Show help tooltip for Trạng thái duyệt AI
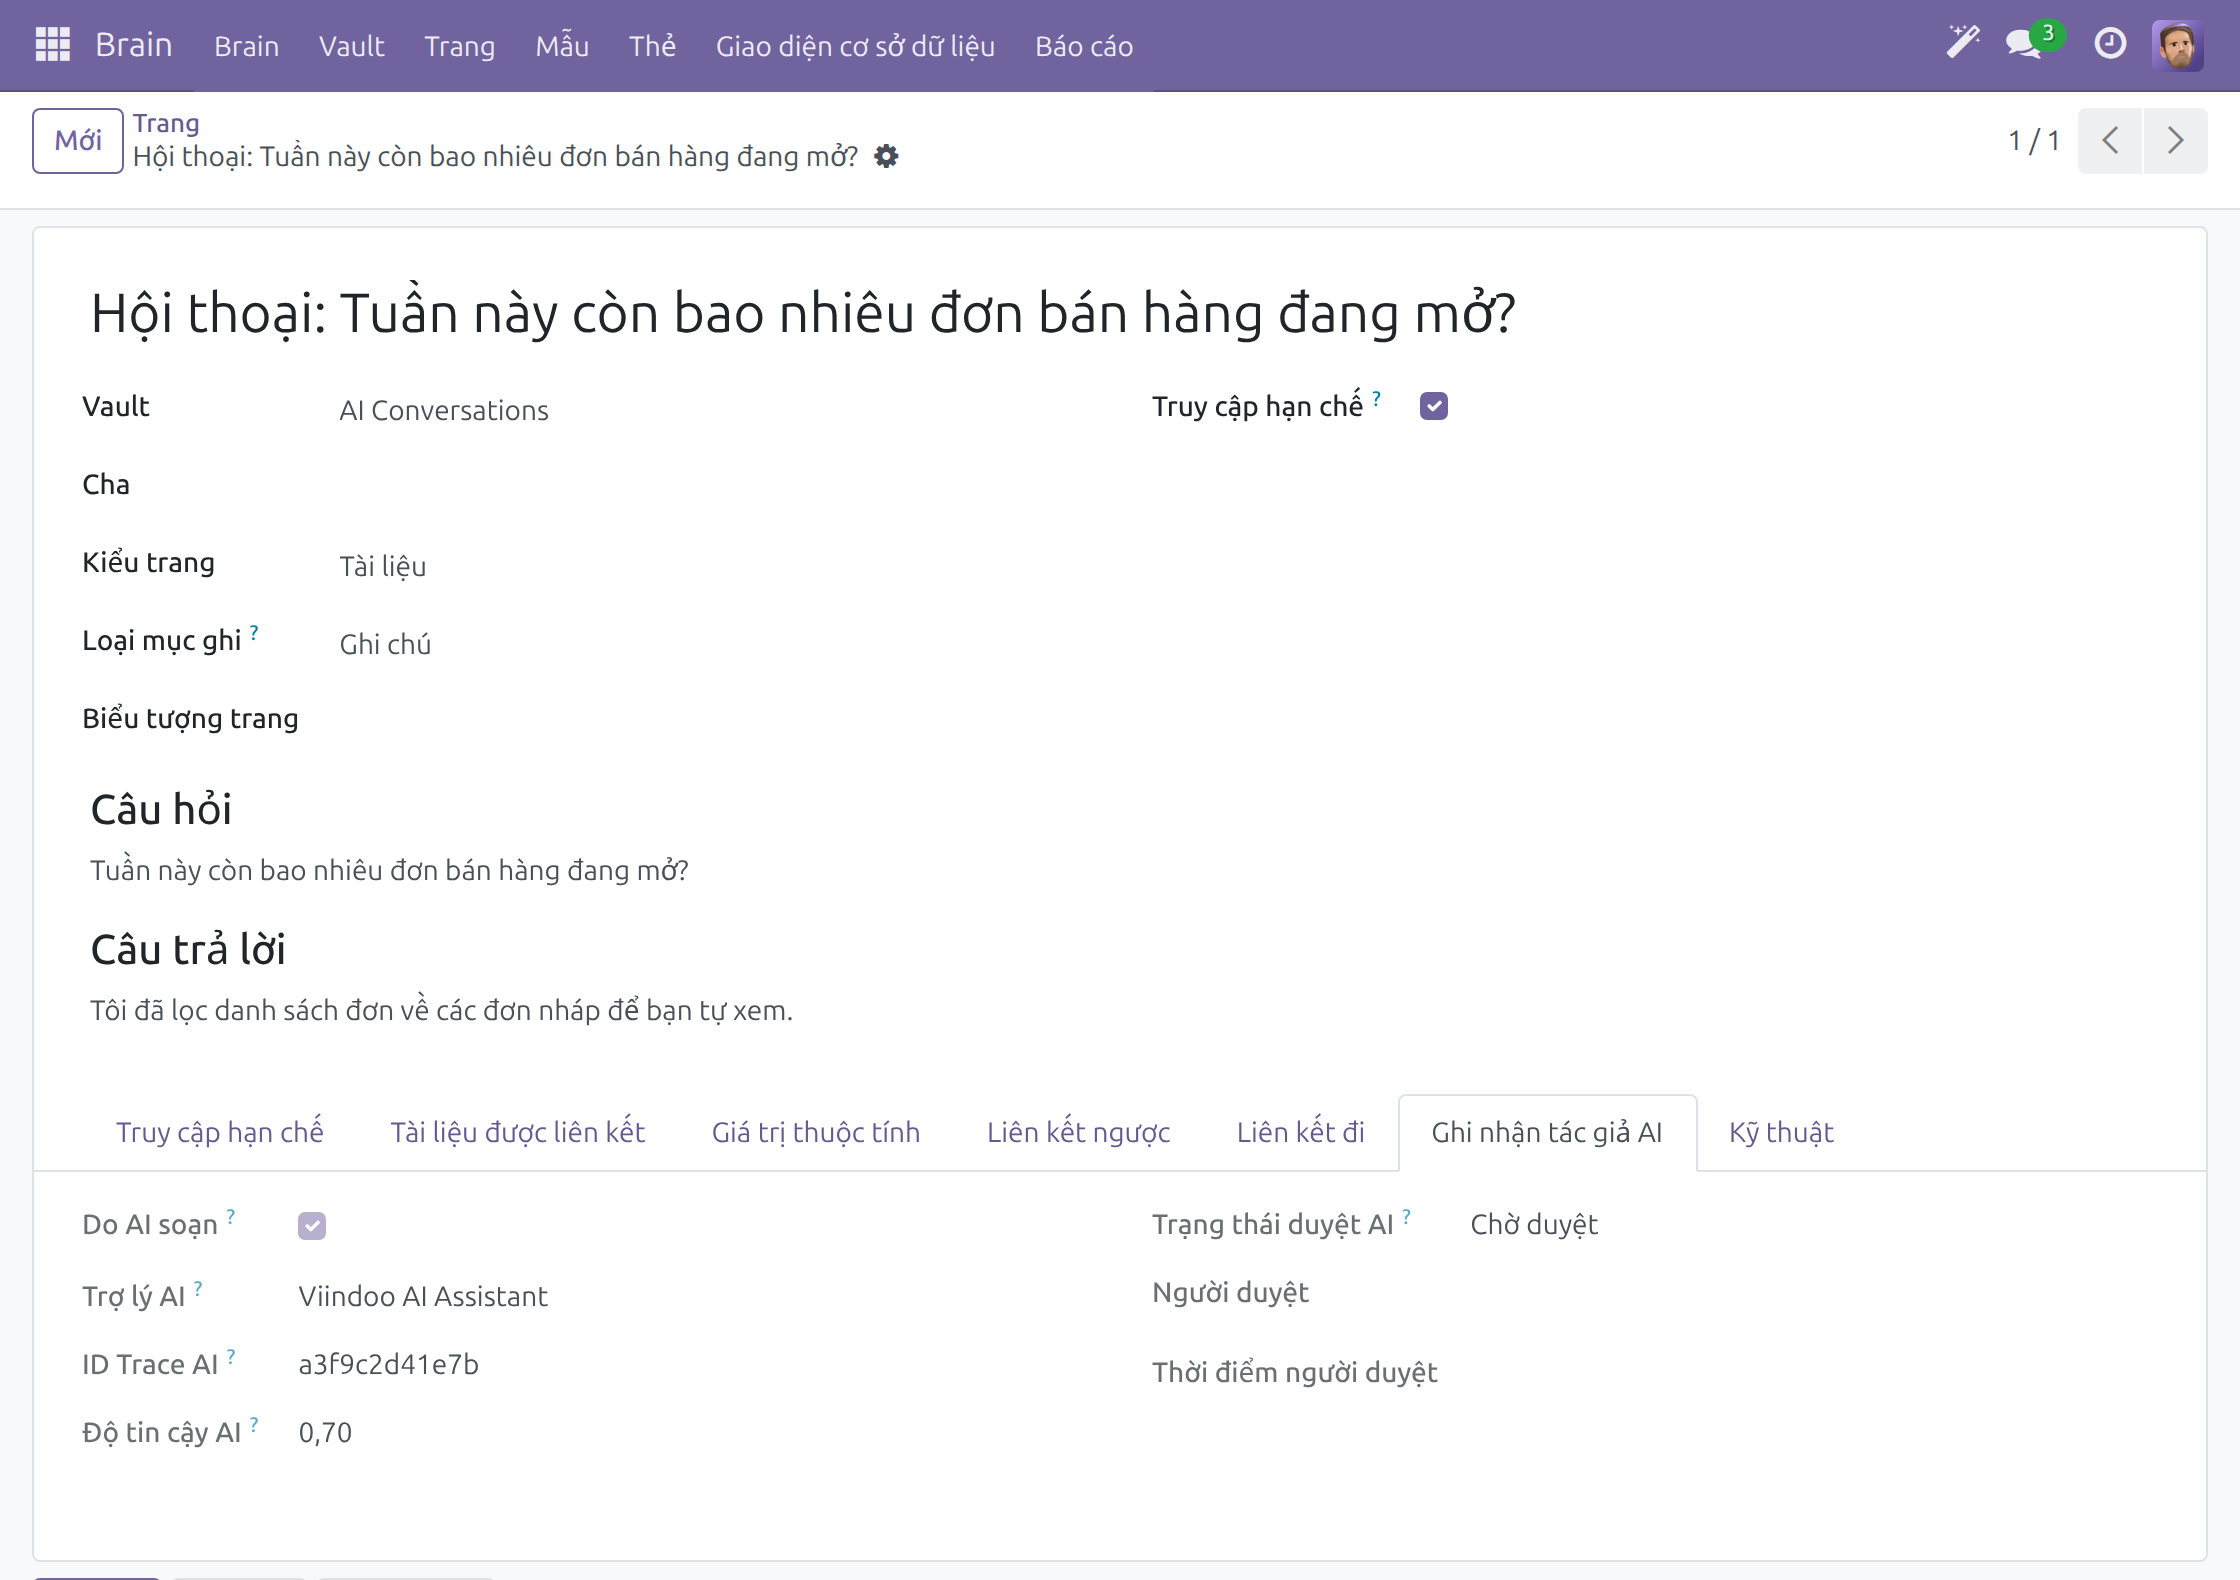 (x=1406, y=1216)
